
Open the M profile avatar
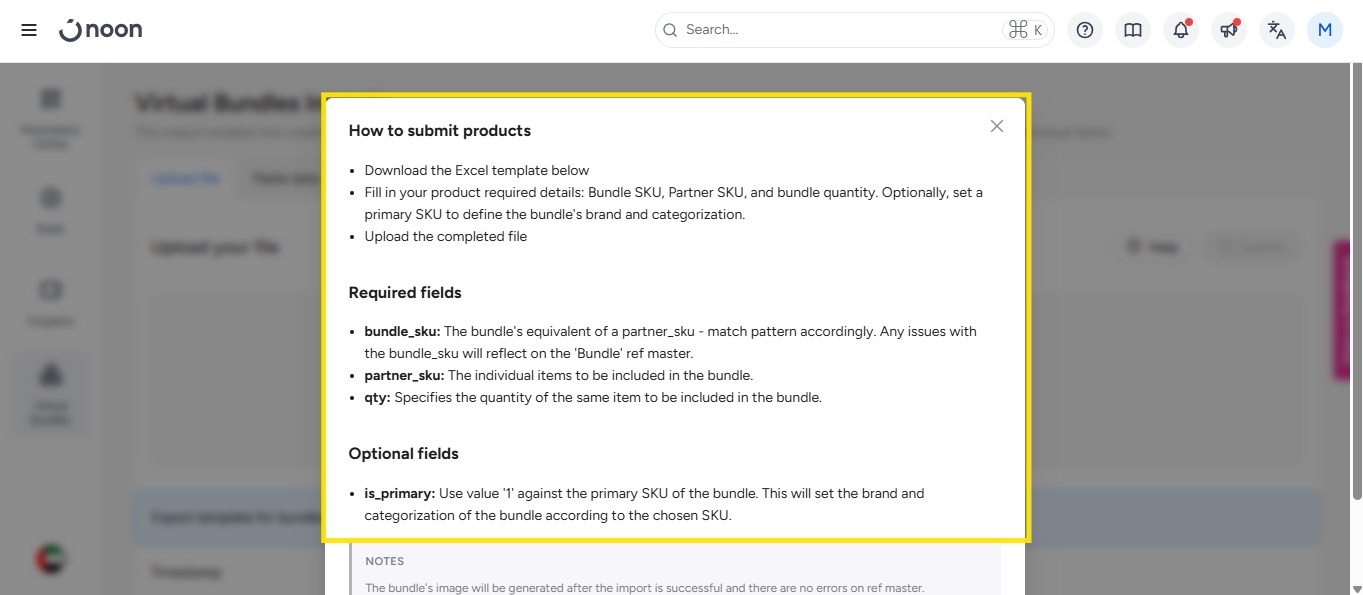point(1325,30)
